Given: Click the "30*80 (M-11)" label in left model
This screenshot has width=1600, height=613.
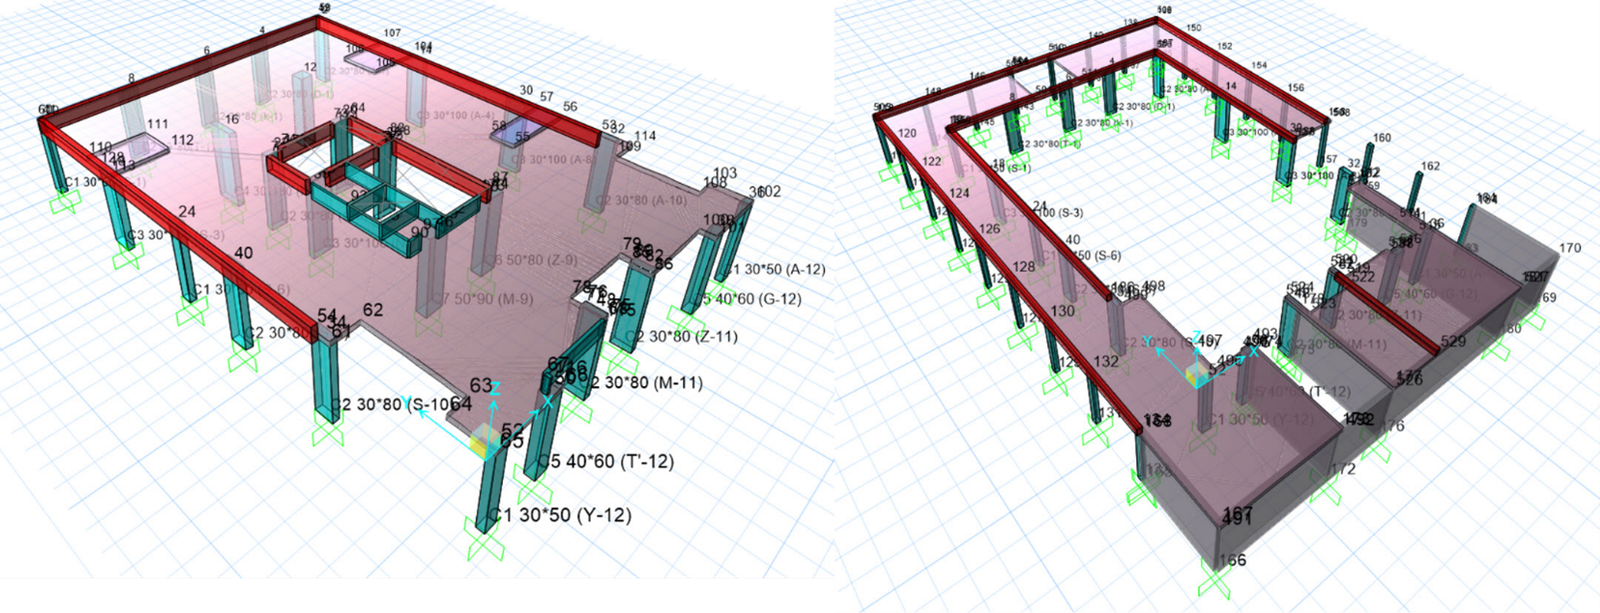Looking at the screenshot, I should [x=653, y=382].
